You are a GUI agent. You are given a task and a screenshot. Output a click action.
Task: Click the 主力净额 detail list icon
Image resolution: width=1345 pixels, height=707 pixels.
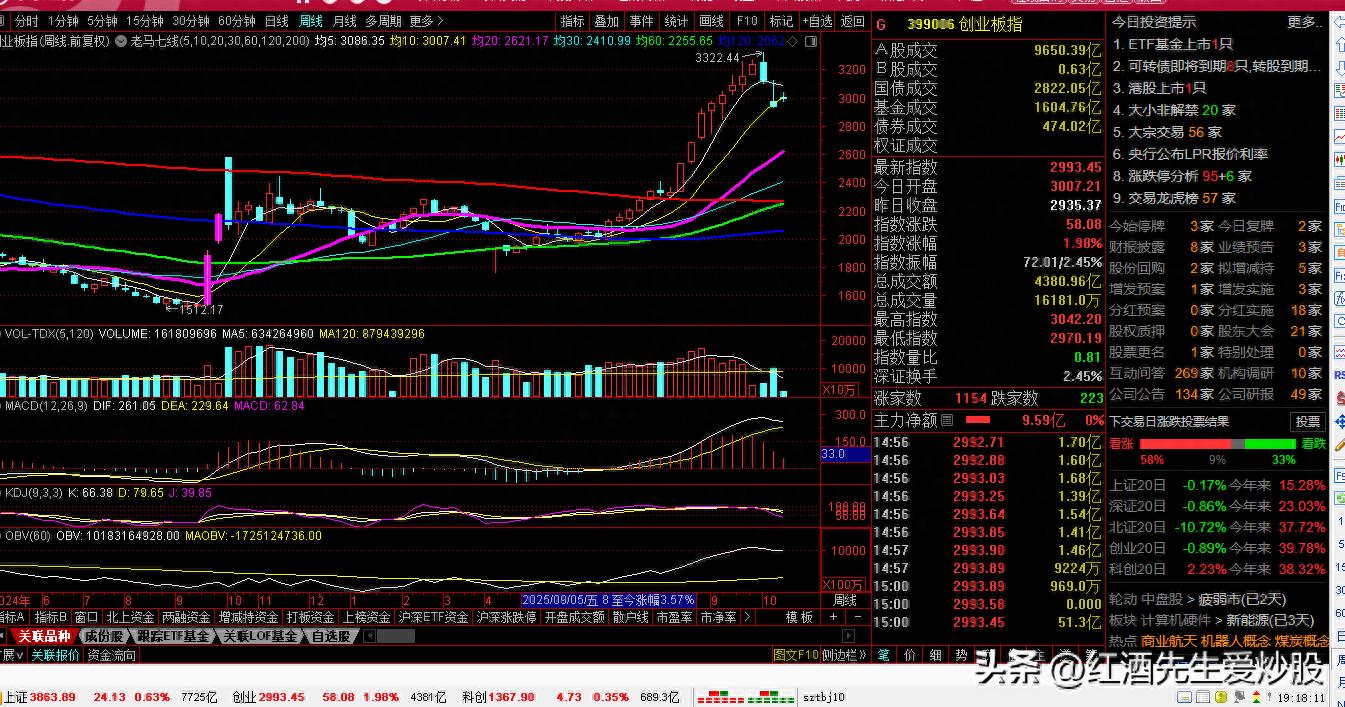point(947,421)
